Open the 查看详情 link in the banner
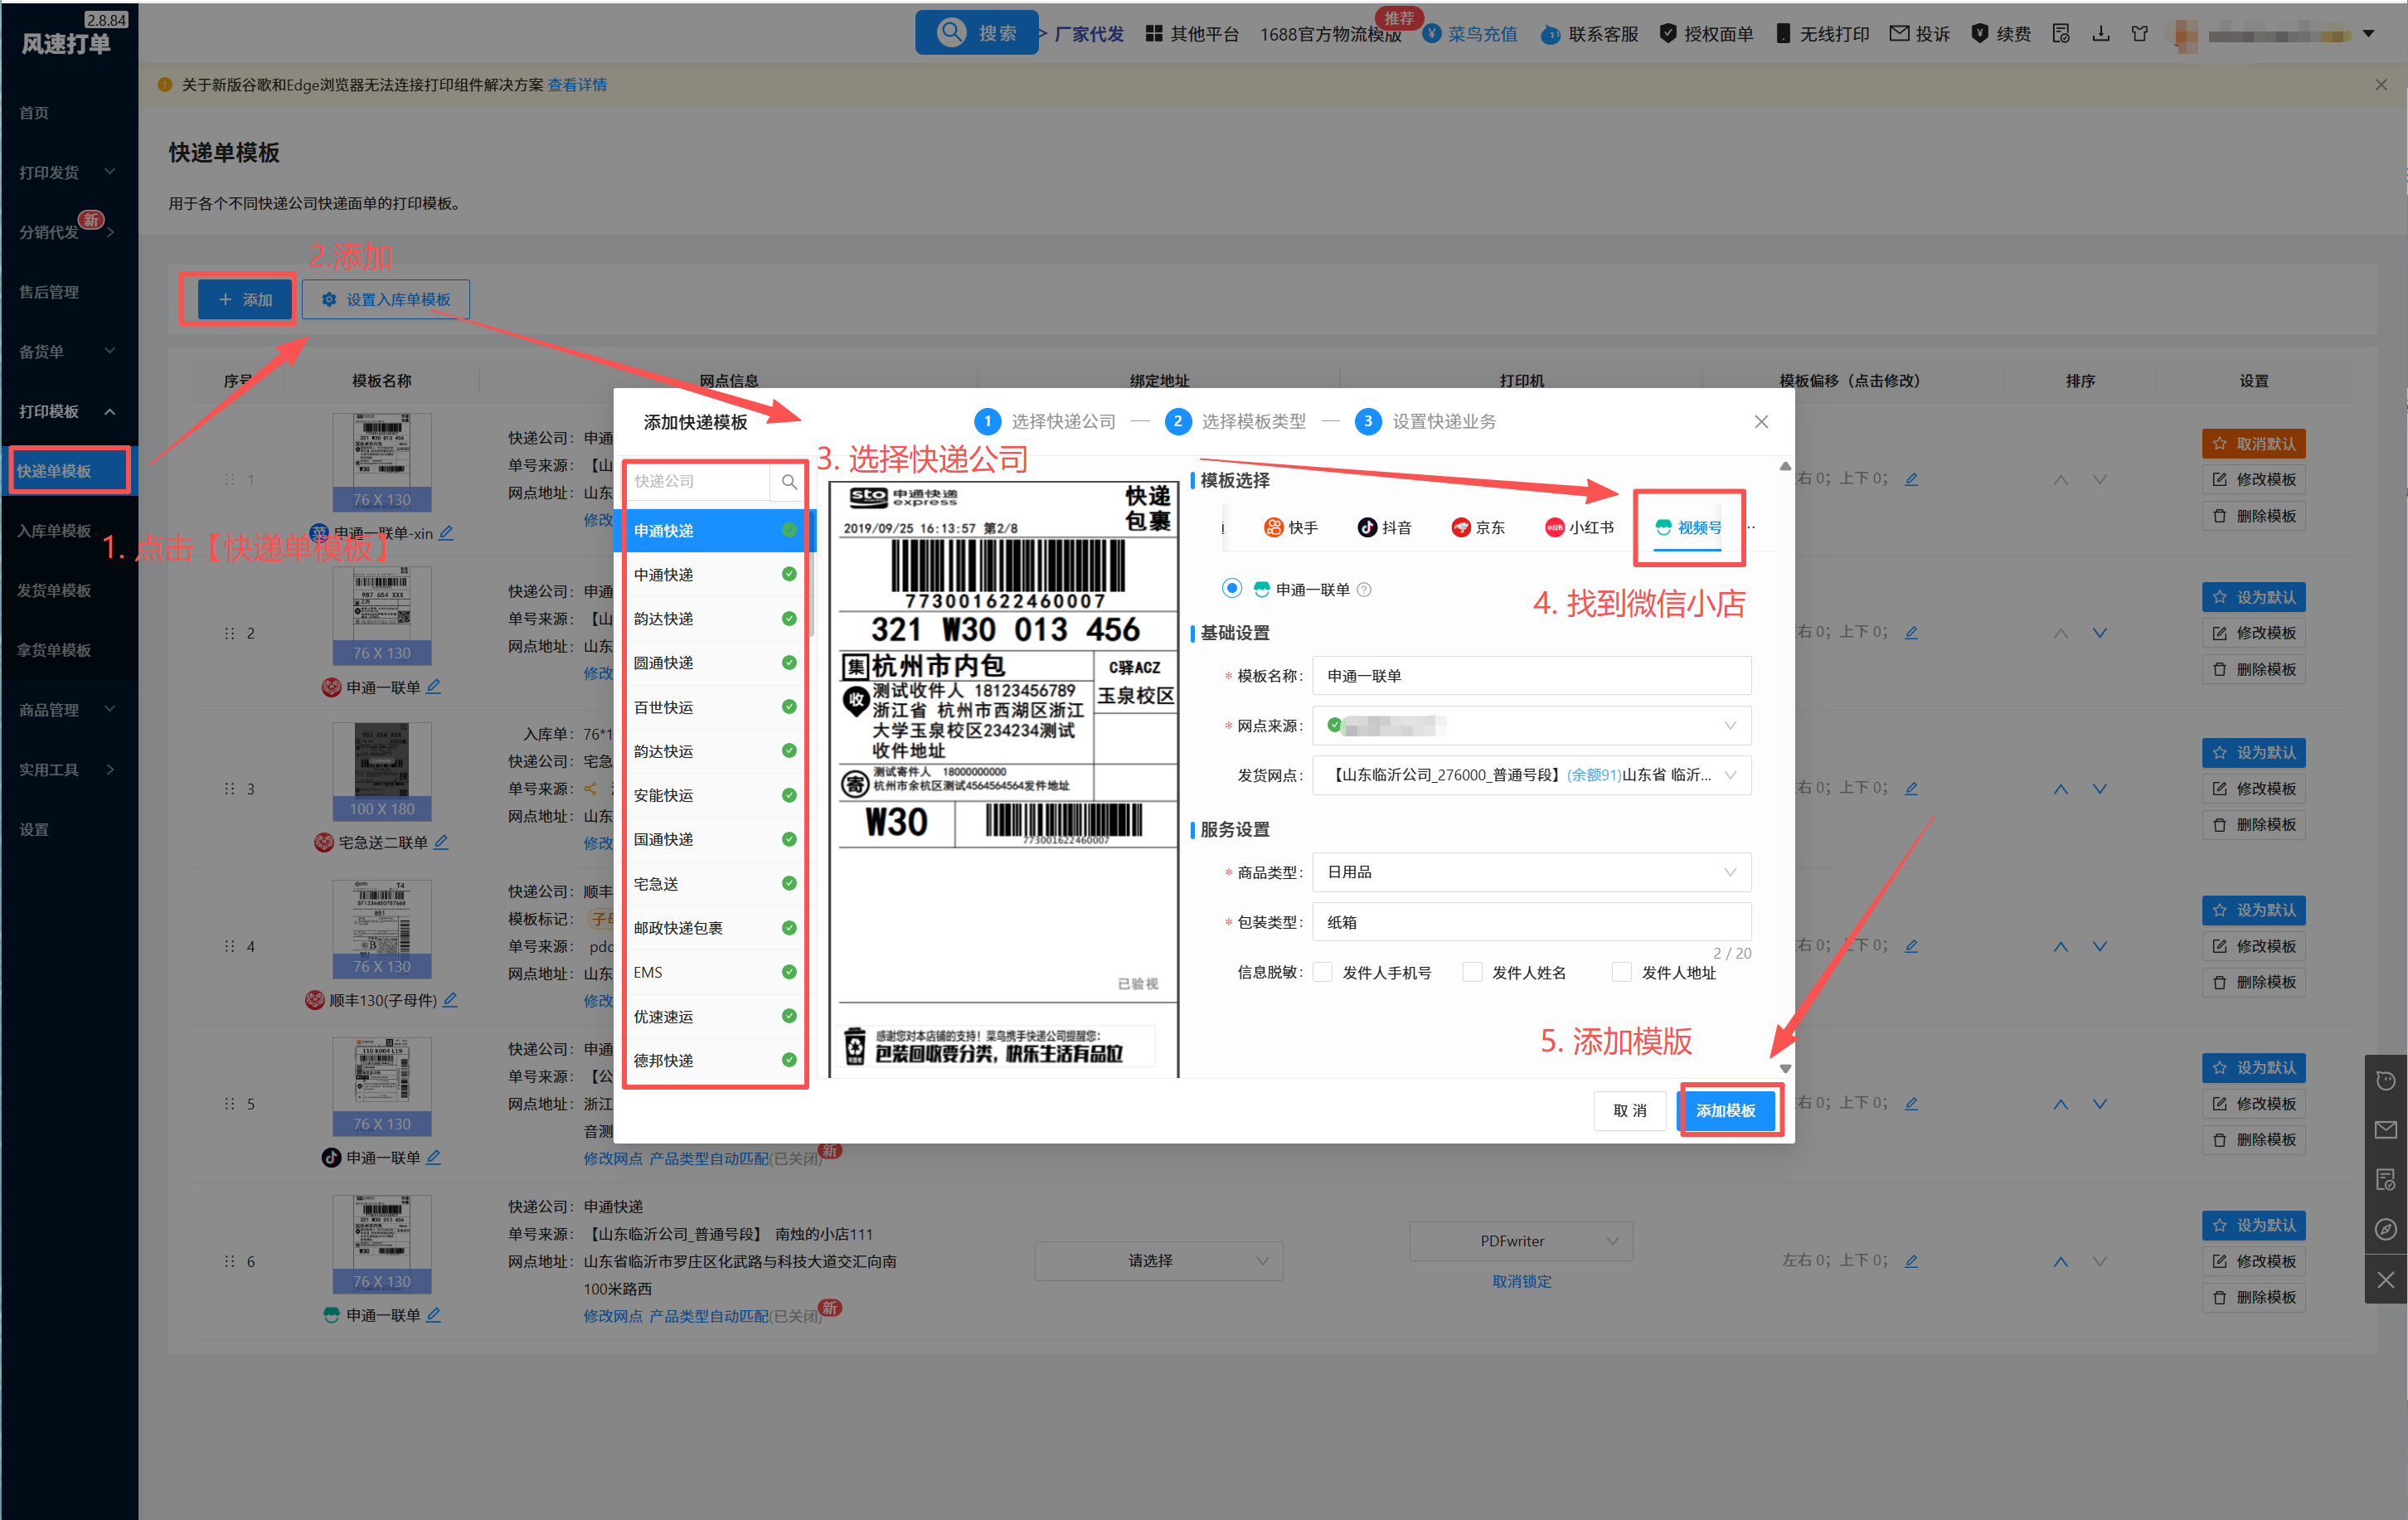The image size is (2408, 1520). pyautogui.click(x=577, y=85)
